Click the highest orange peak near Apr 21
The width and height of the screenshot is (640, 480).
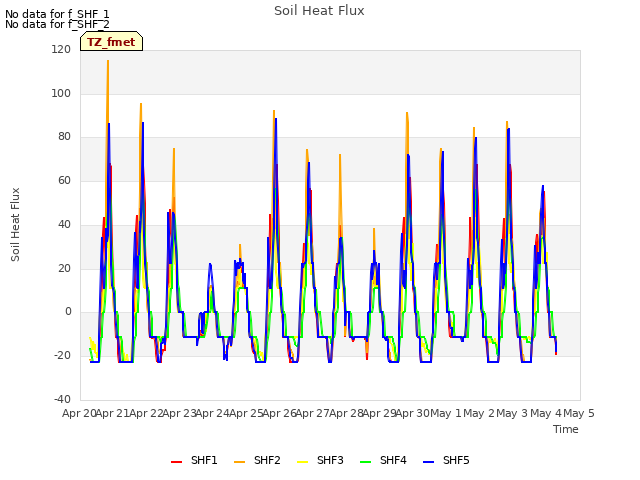(x=108, y=61)
